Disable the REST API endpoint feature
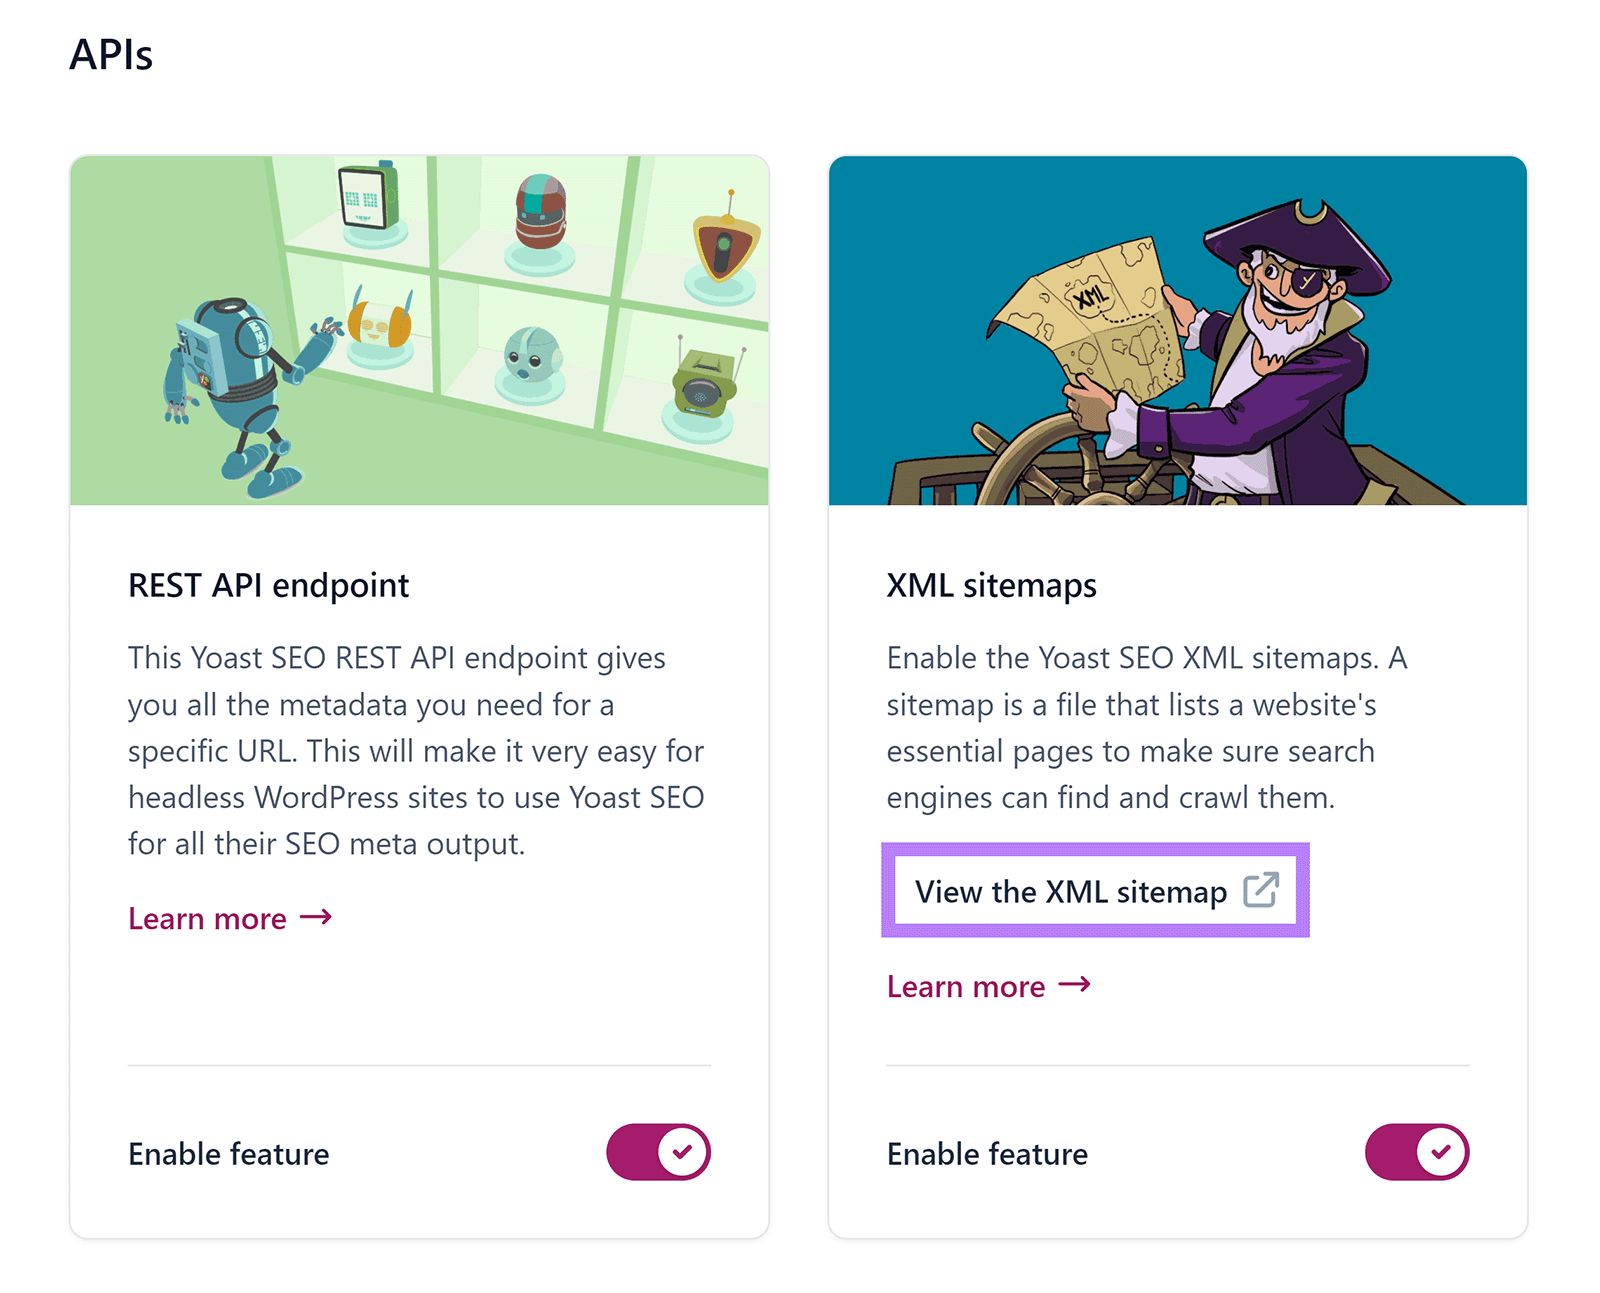 (659, 1152)
